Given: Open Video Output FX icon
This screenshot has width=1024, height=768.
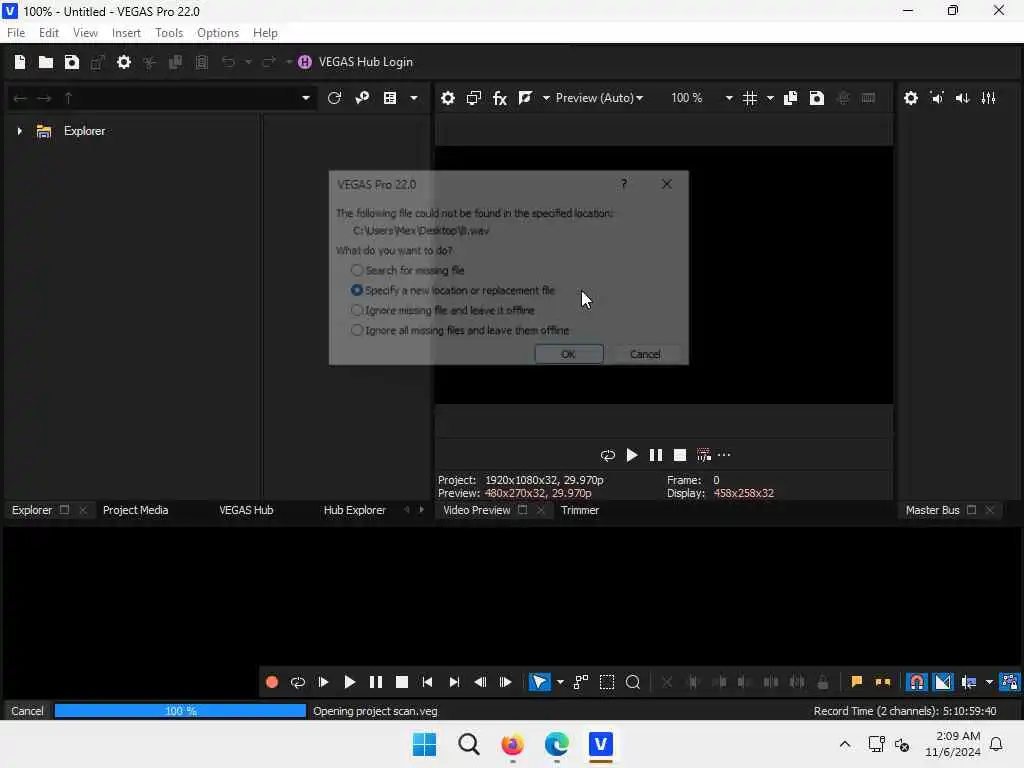Looking at the screenshot, I should (500, 98).
